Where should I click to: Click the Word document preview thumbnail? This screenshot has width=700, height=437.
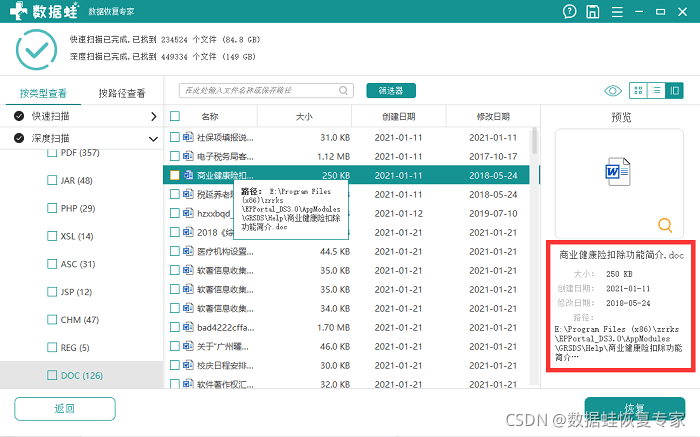[x=618, y=171]
